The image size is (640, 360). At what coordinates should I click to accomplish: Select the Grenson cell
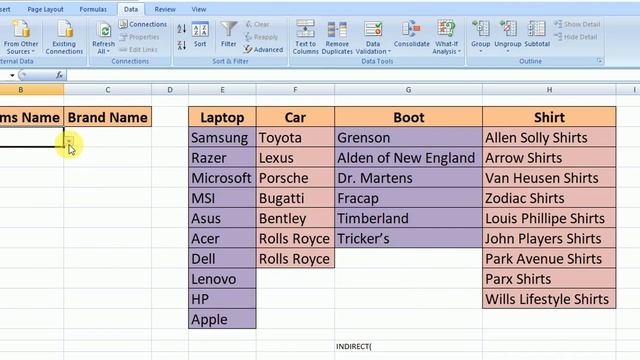[408, 138]
